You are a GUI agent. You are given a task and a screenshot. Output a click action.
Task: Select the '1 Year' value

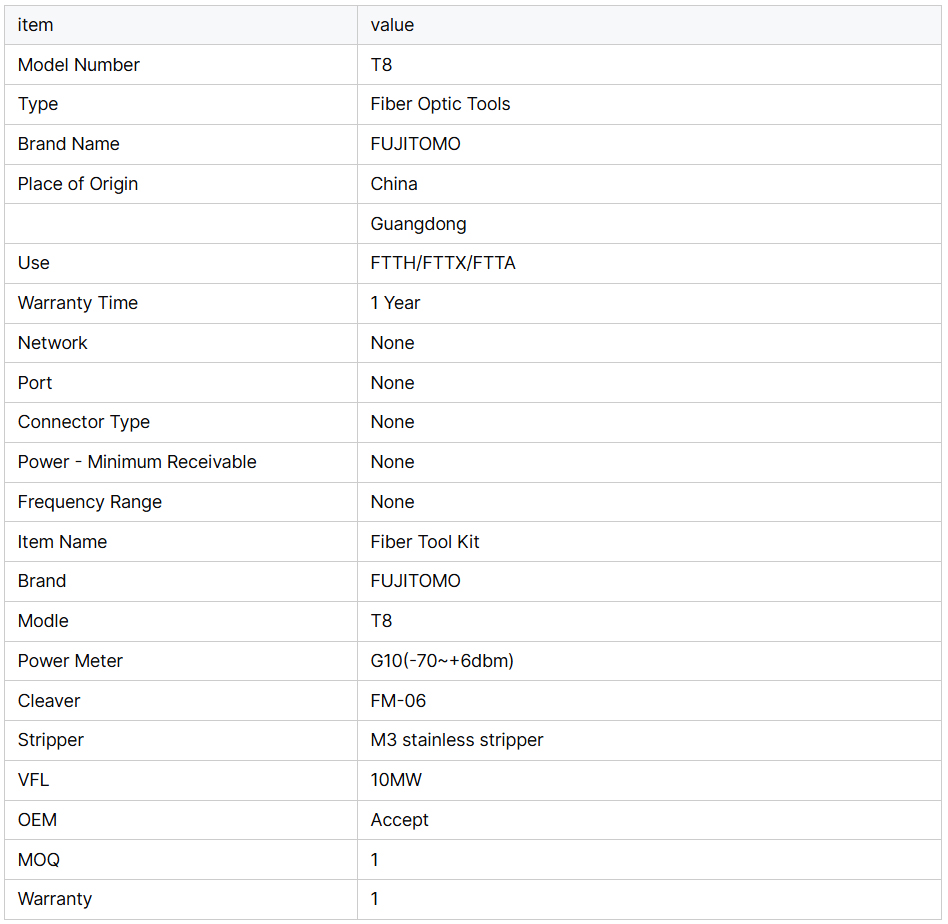pos(395,303)
